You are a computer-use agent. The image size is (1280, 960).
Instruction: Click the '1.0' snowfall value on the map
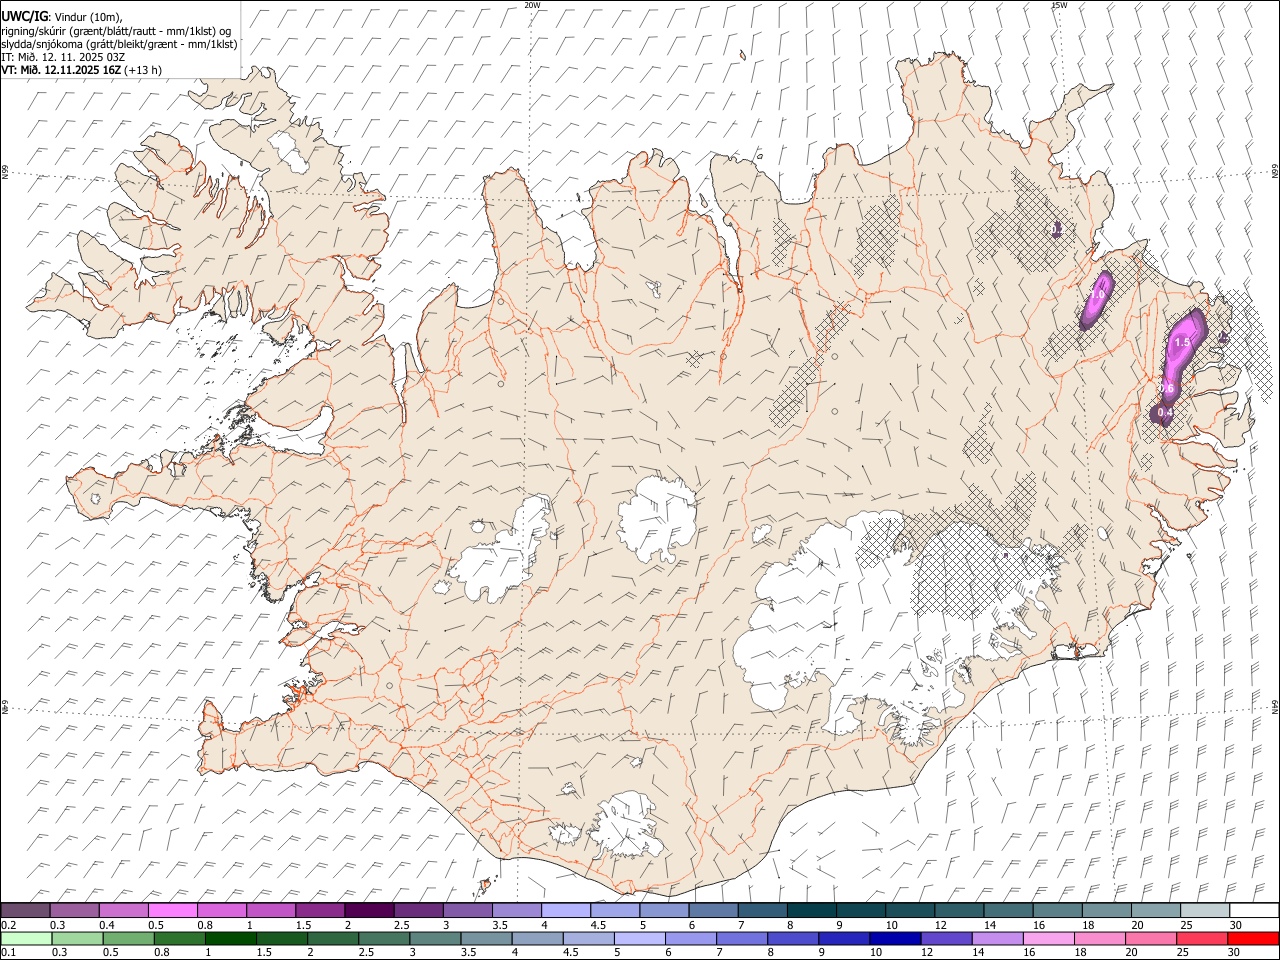[1096, 295]
